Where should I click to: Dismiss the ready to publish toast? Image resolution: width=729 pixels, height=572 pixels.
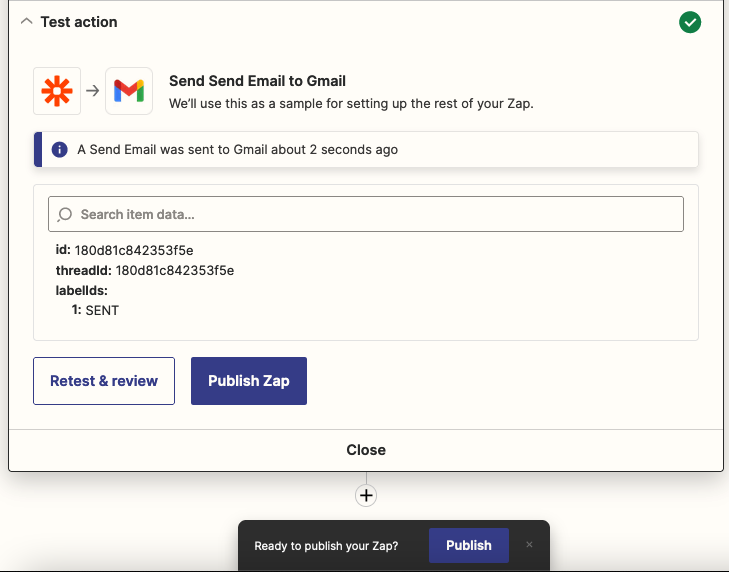click(x=529, y=545)
